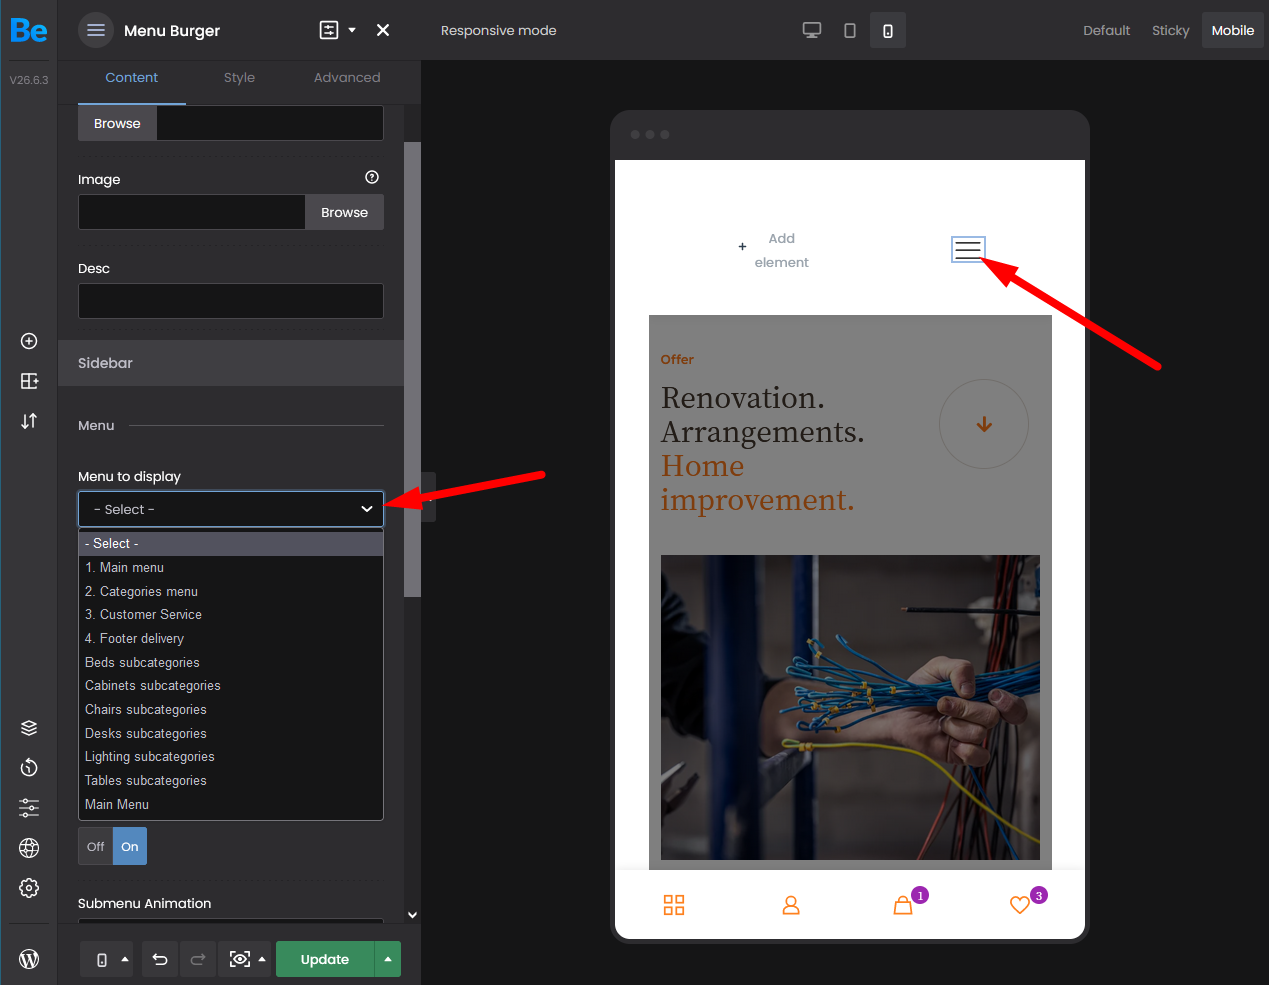Choose '1. Main menu' option
Screen dimensions: 1269x985
[x=231, y=567]
